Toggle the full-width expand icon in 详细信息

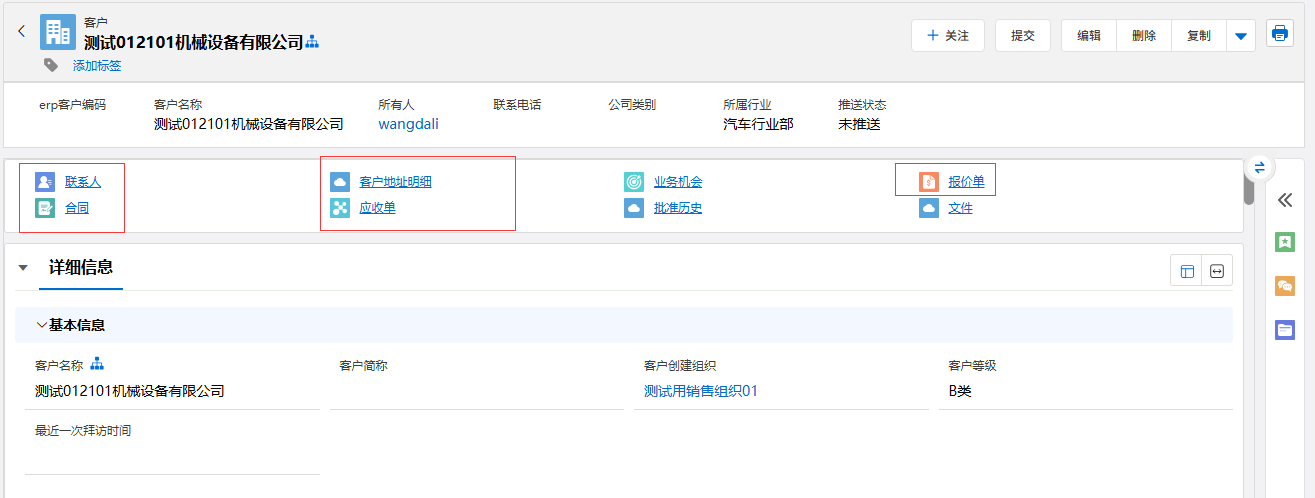[x=1217, y=271]
